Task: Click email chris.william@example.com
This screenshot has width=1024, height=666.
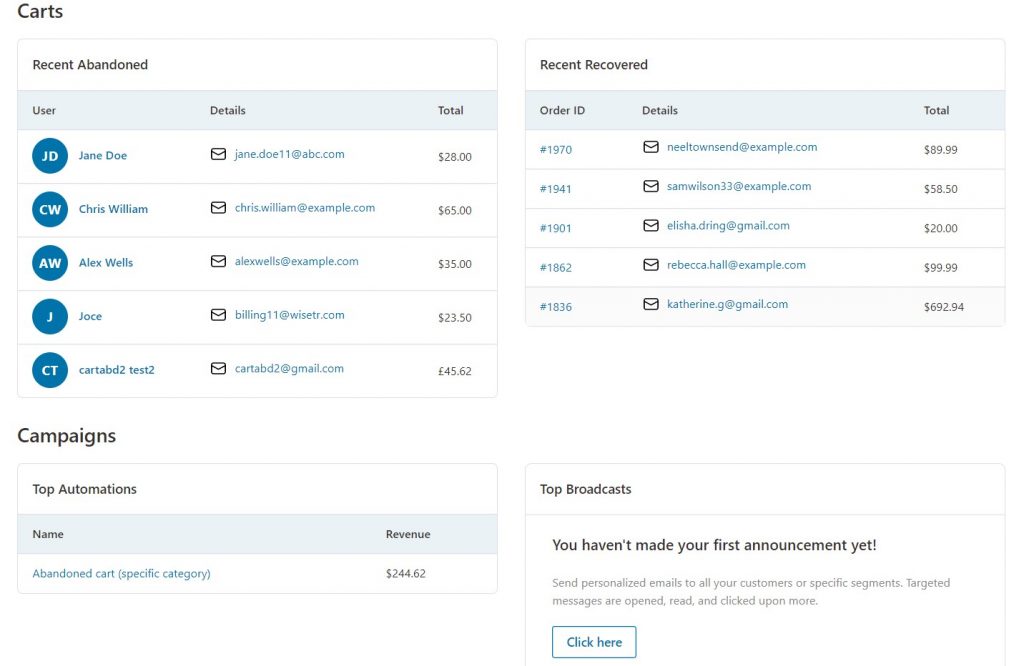Action: (x=305, y=208)
